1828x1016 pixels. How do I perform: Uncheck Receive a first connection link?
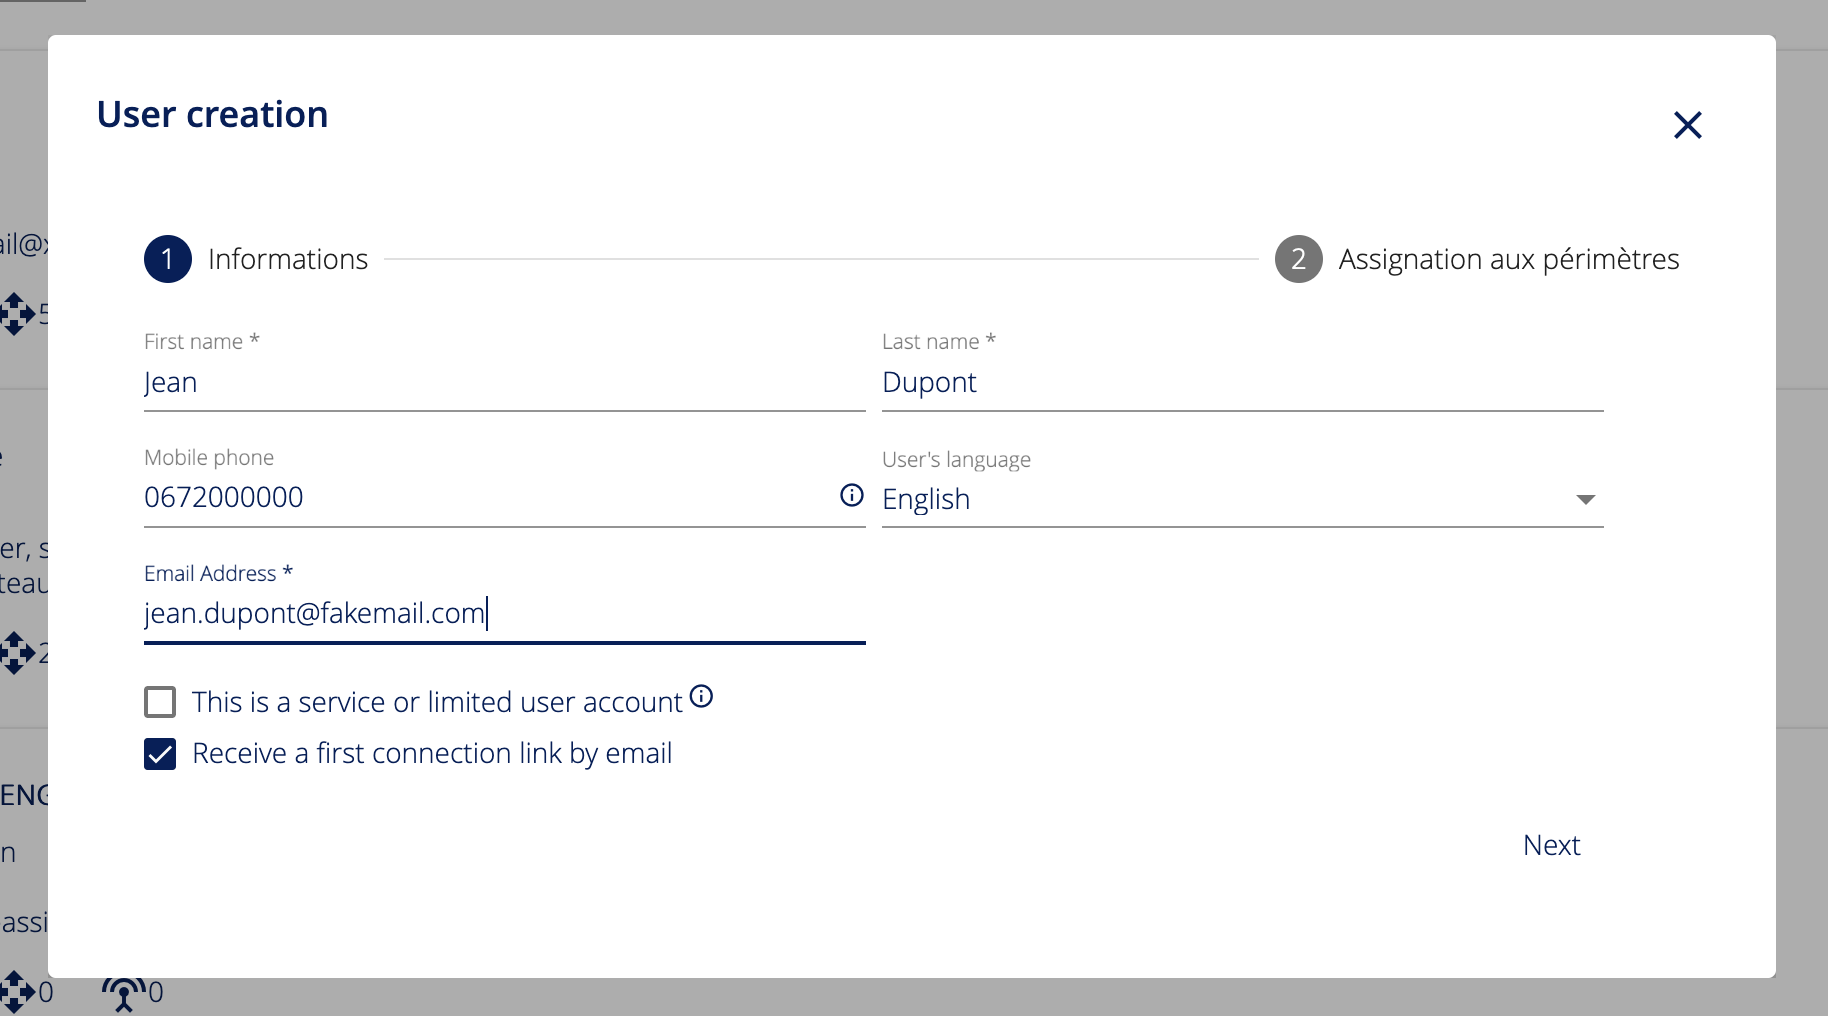coord(160,754)
